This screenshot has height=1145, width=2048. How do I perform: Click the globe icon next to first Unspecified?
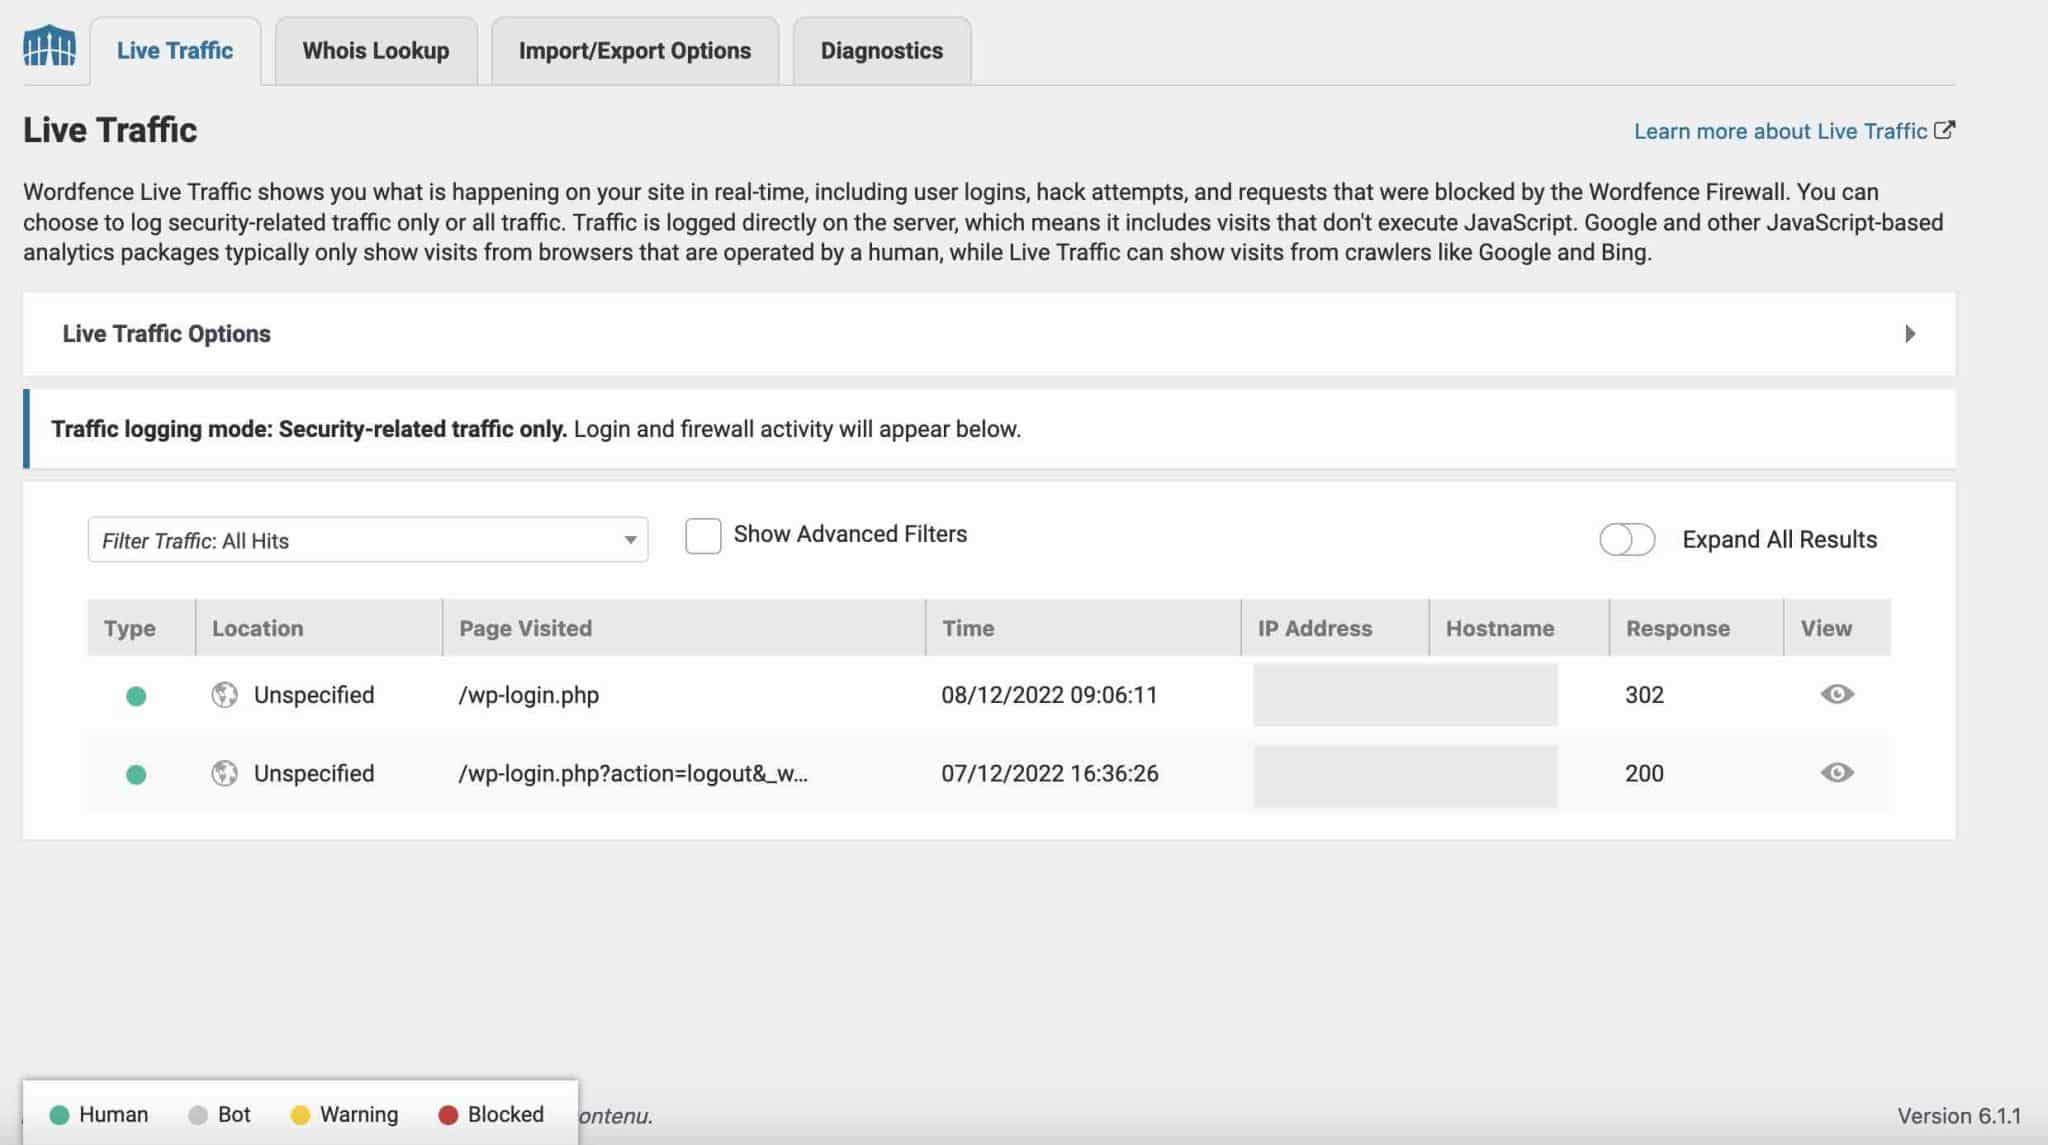pyautogui.click(x=225, y=693)
